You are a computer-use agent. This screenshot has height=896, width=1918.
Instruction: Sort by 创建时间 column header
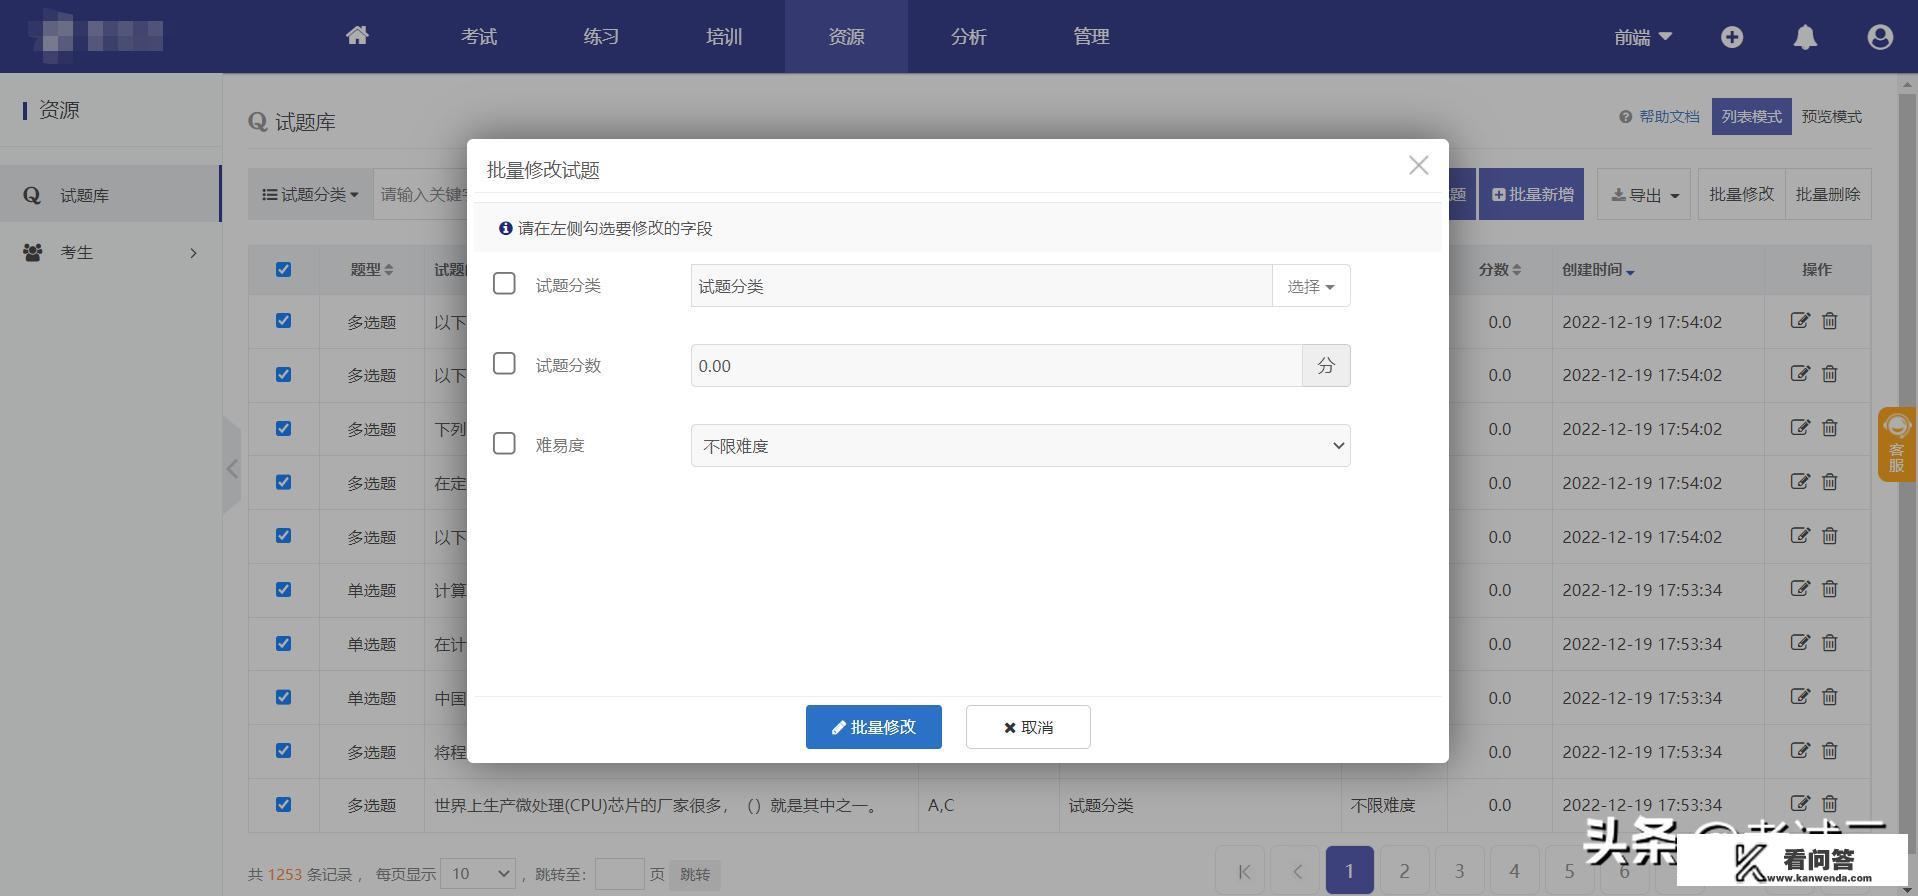point(1598,269)
